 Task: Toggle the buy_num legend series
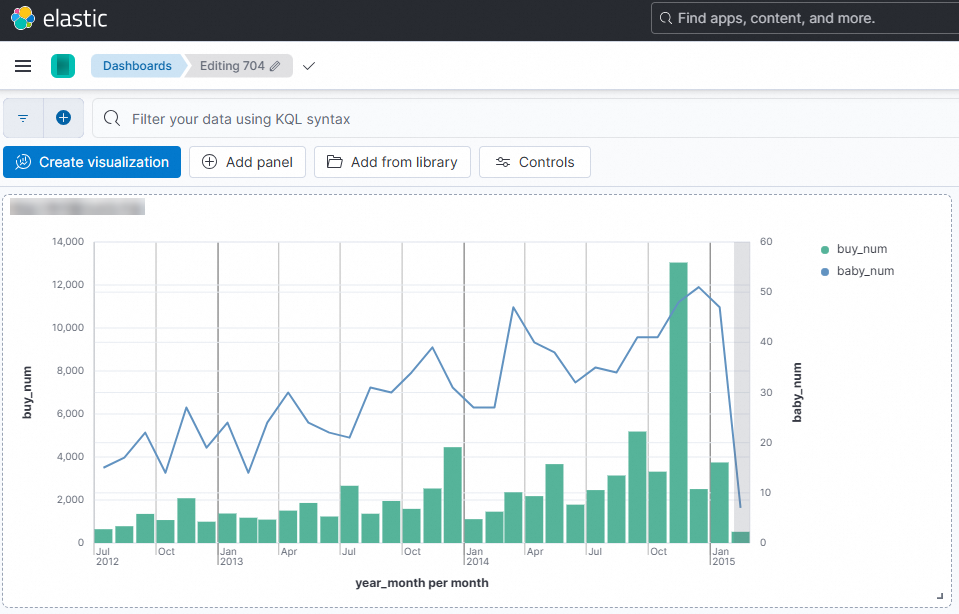pos(861,249)
